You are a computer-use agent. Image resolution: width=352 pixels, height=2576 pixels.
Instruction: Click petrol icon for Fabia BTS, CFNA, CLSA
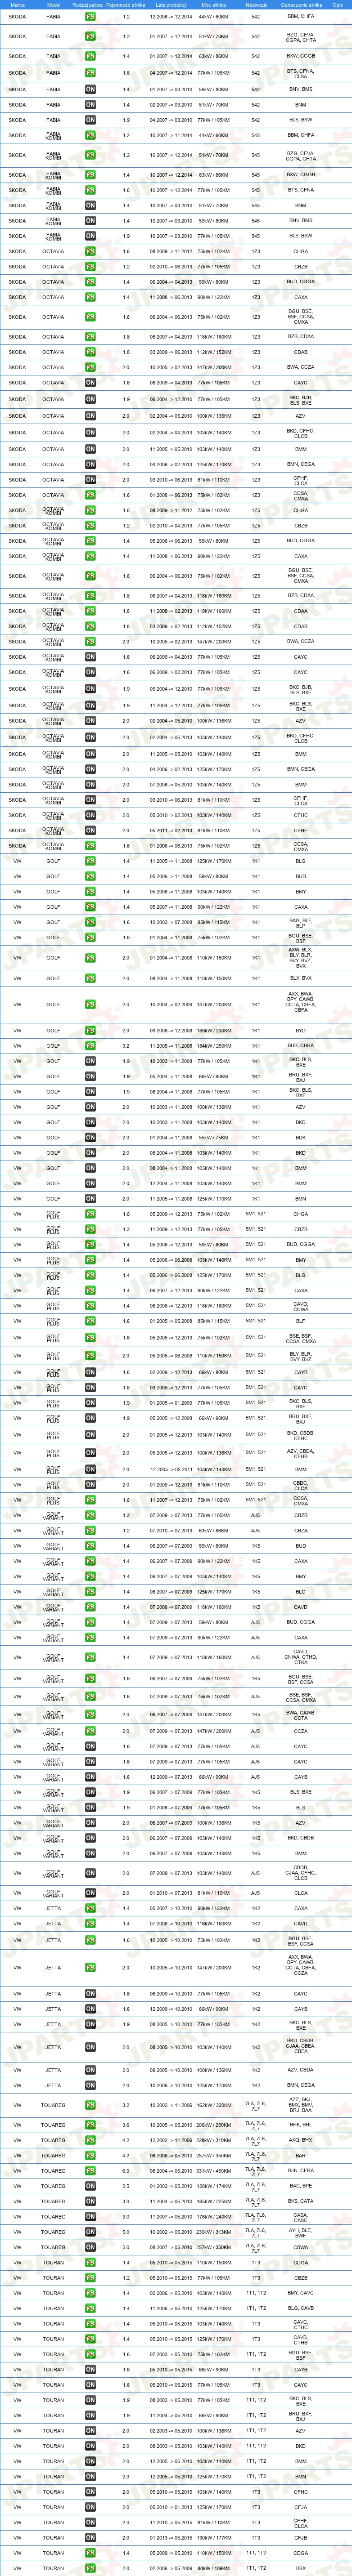90,72
